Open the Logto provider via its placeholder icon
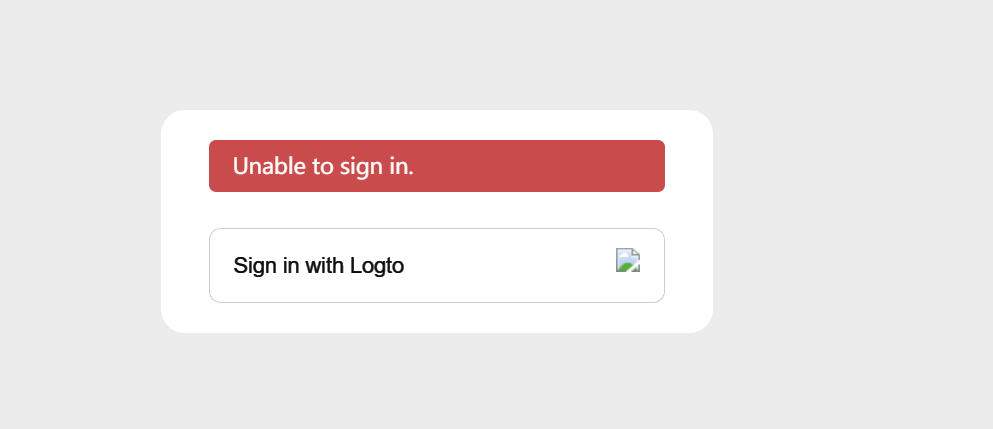 pyautogui.click(x=628, y=260)
